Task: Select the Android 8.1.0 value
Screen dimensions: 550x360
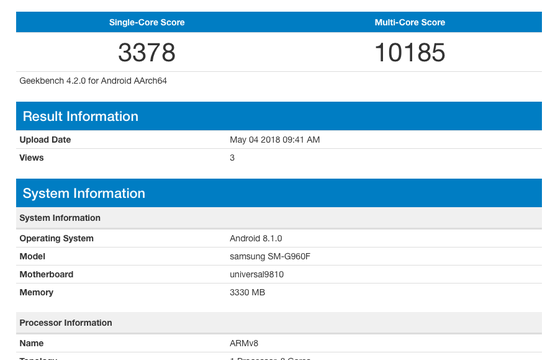Action: click(x=256, y=238)
